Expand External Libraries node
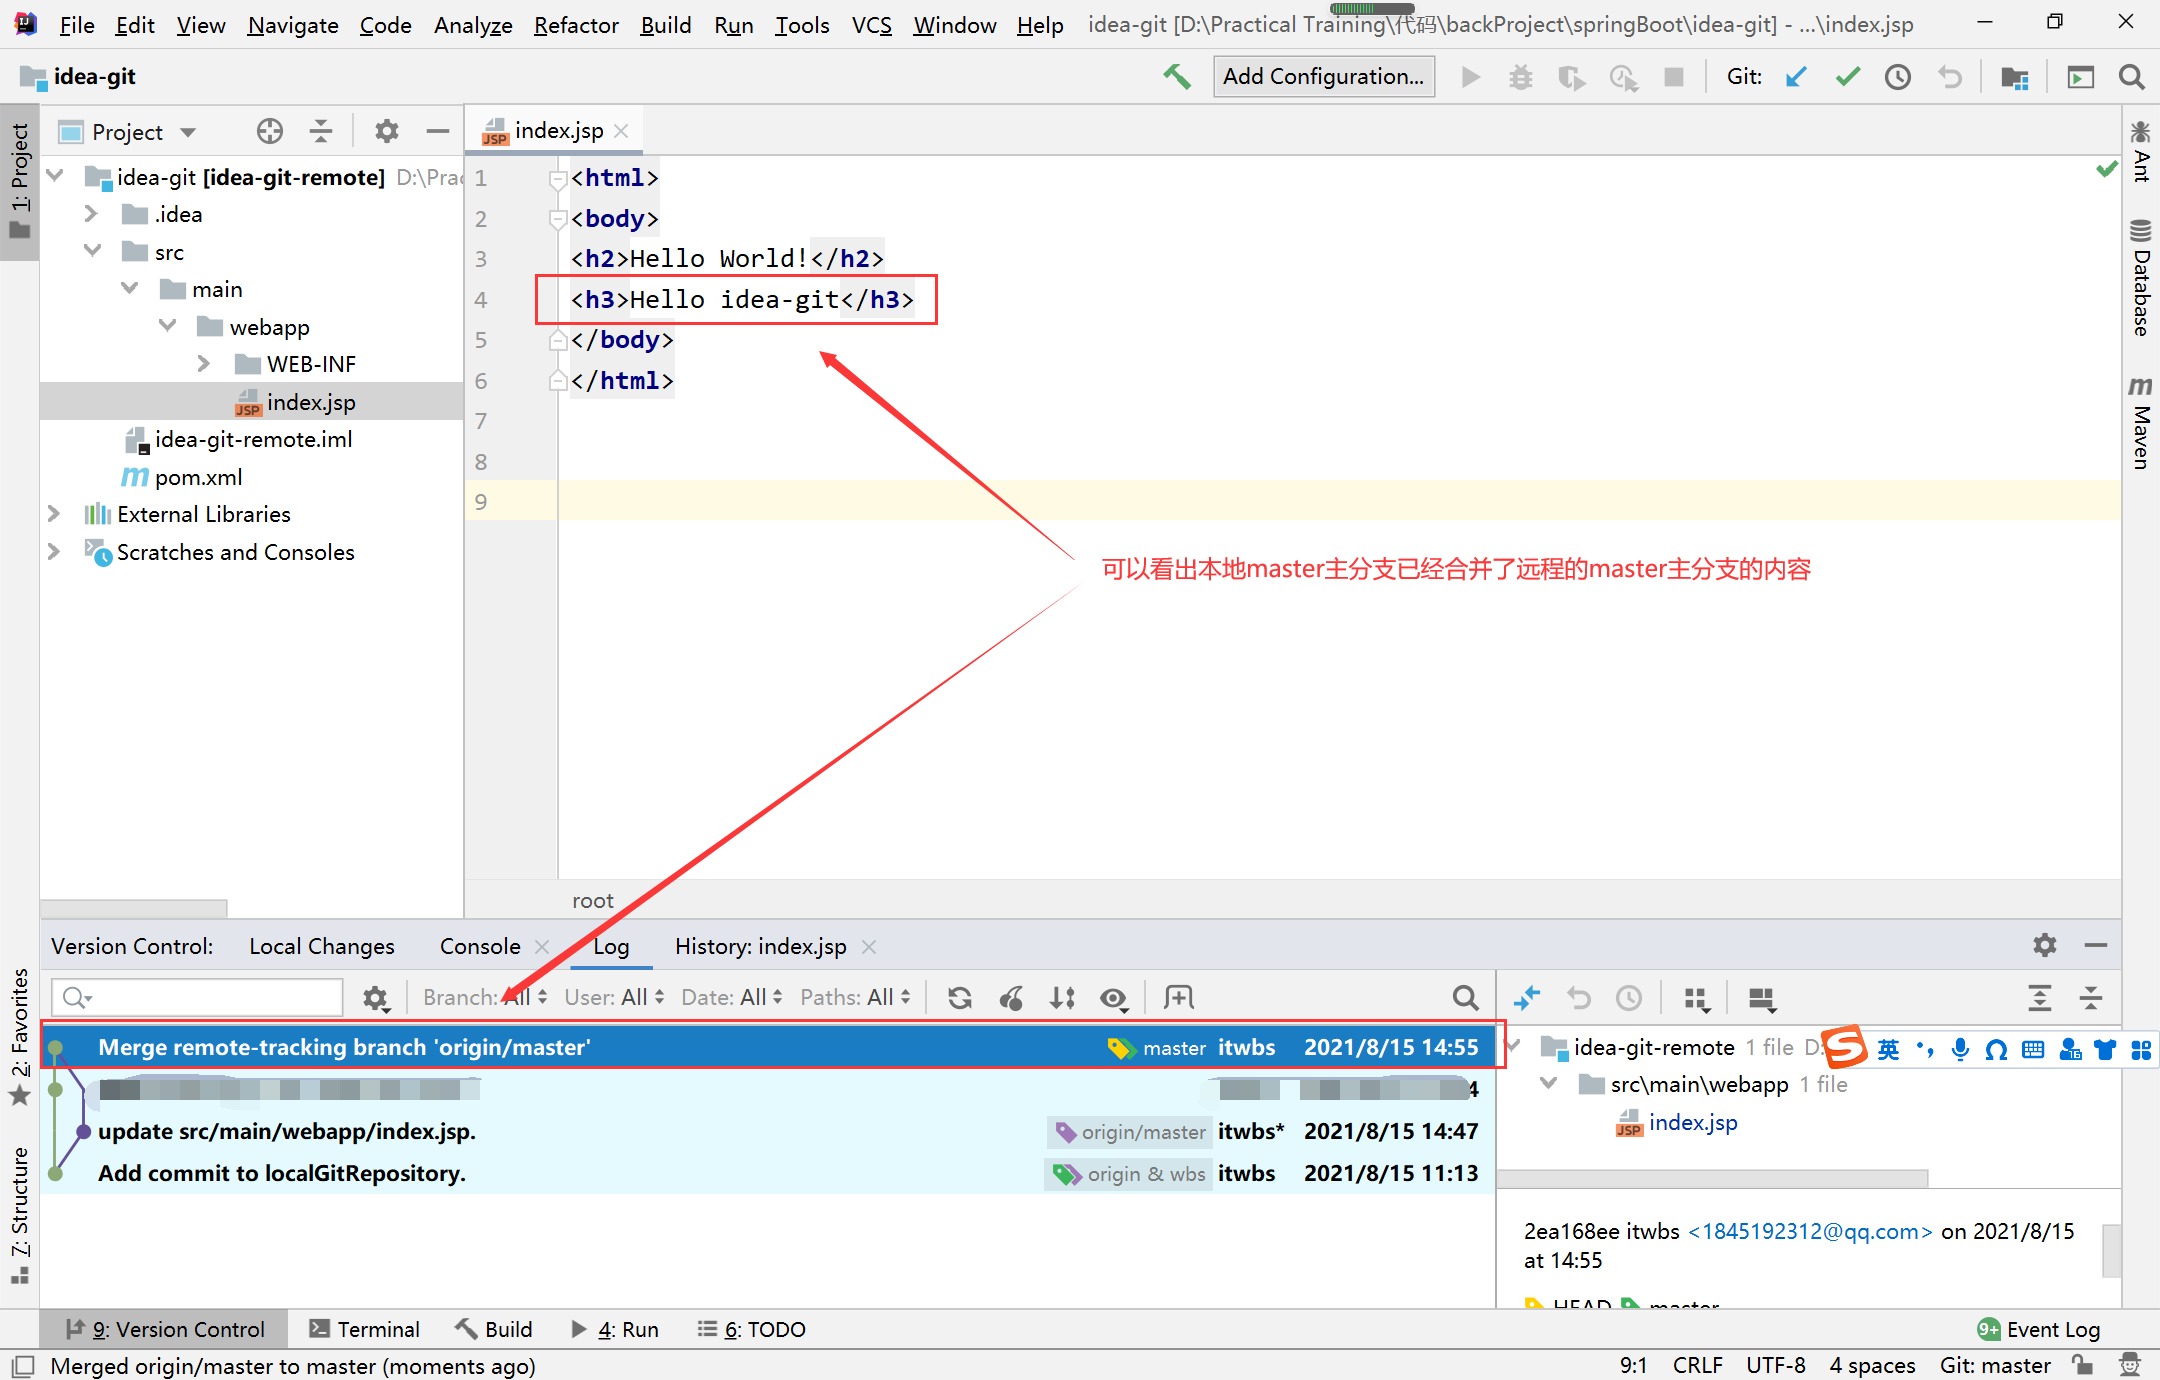The height and width of the screenshot is (1380, 2160). pos(54,514)
